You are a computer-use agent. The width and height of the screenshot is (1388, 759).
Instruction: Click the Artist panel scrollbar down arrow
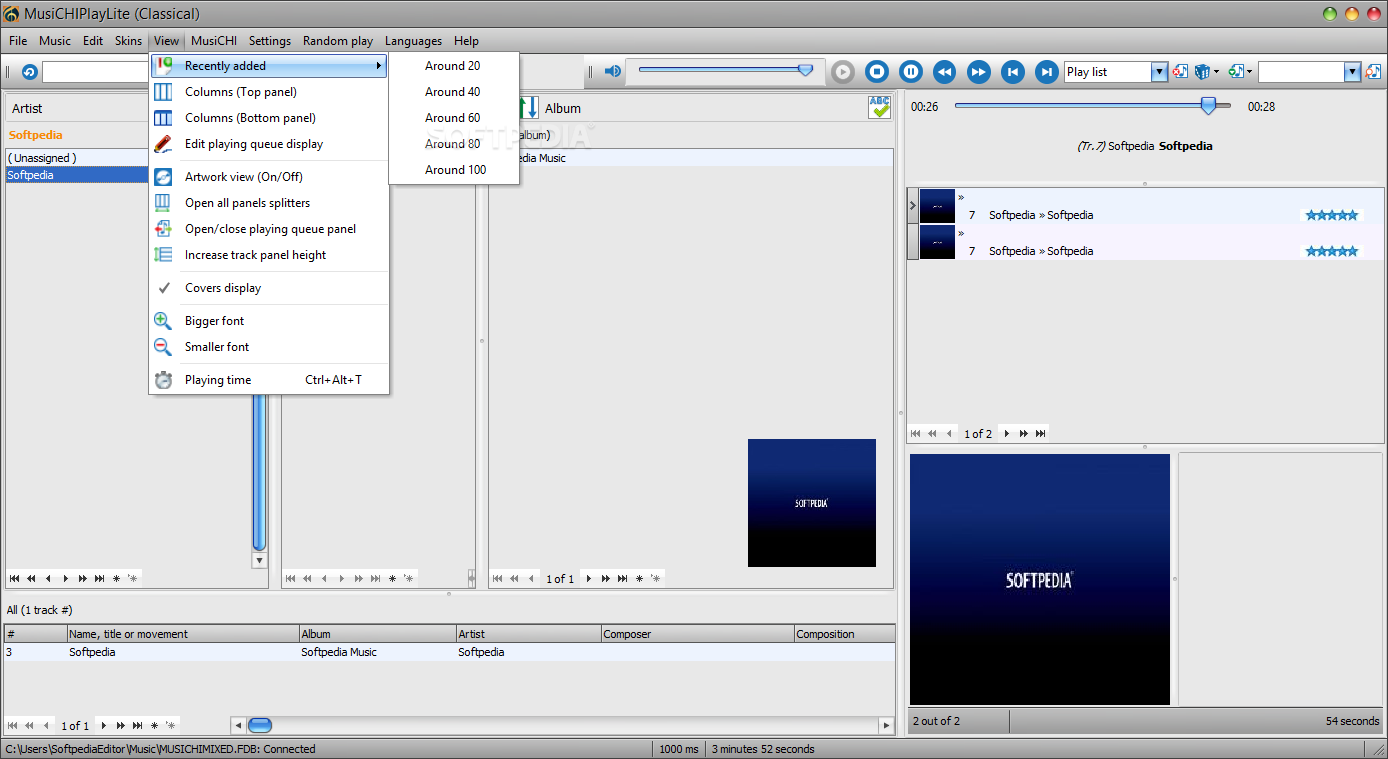pyautogui.click(x=260, y=560)
